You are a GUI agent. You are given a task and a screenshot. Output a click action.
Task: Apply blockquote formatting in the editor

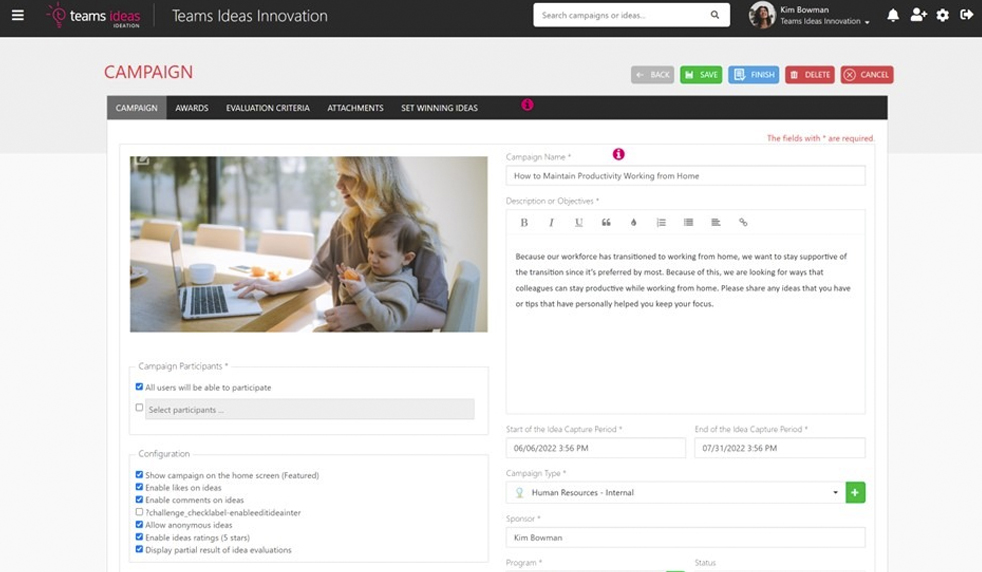point(606,222)
